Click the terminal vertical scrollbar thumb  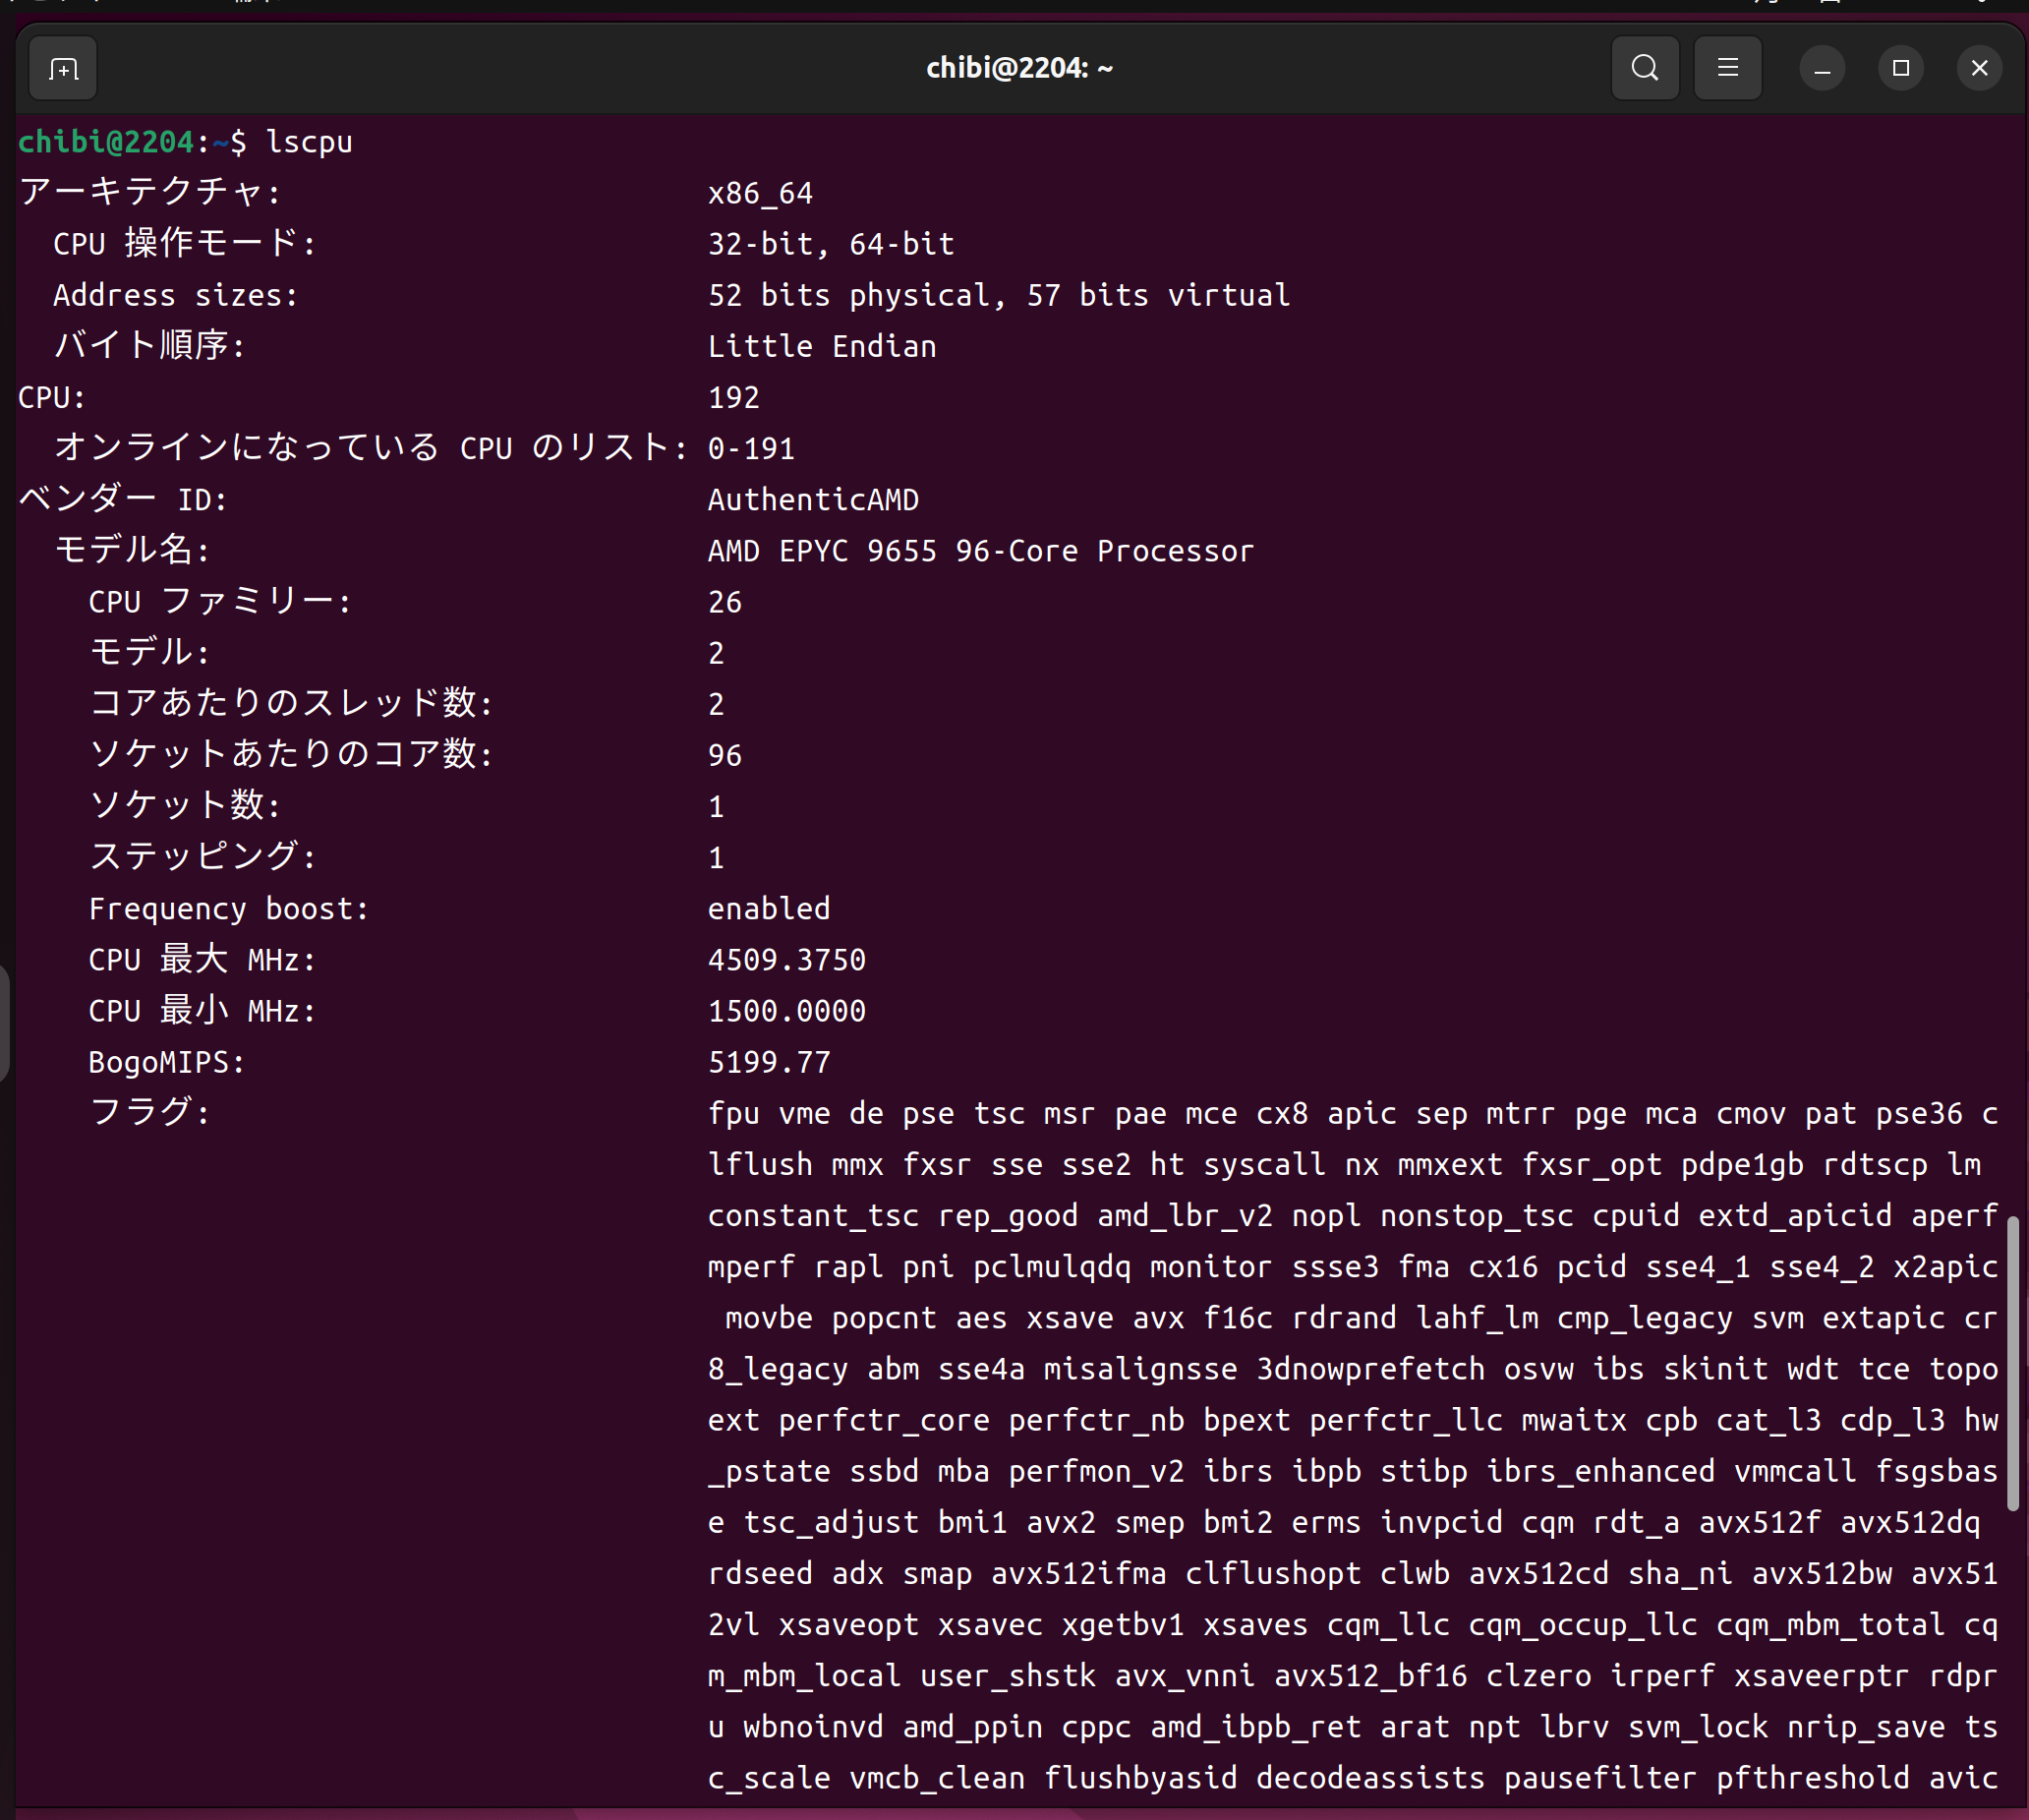click(x=2012, y=1362)
